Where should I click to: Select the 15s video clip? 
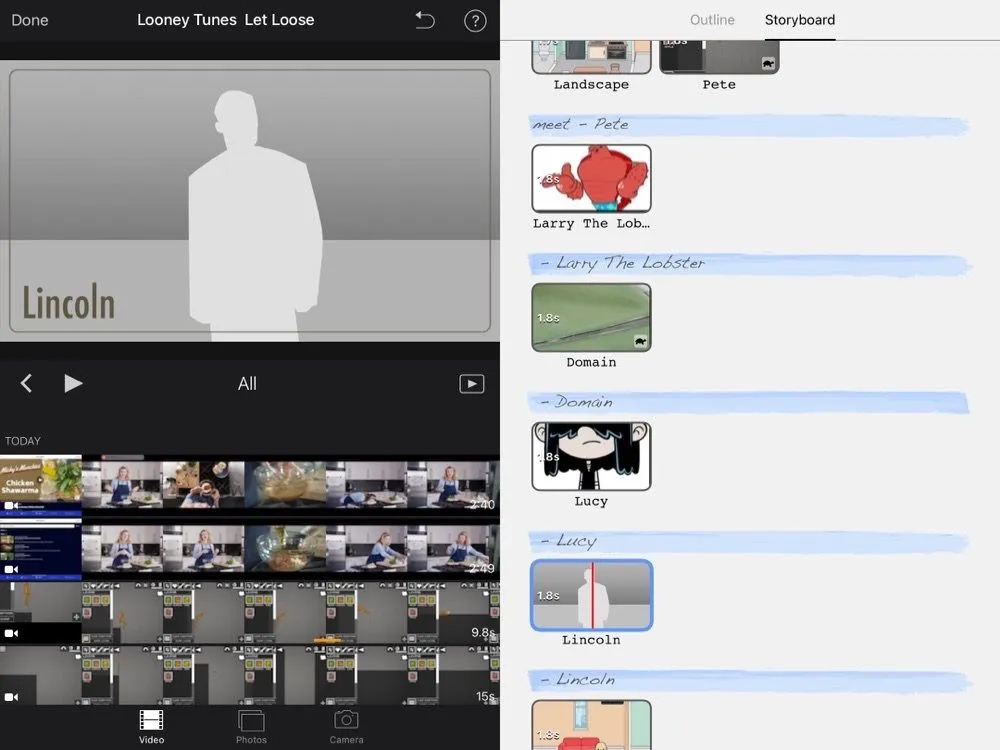pyautogui.click(x=250, y=675)
